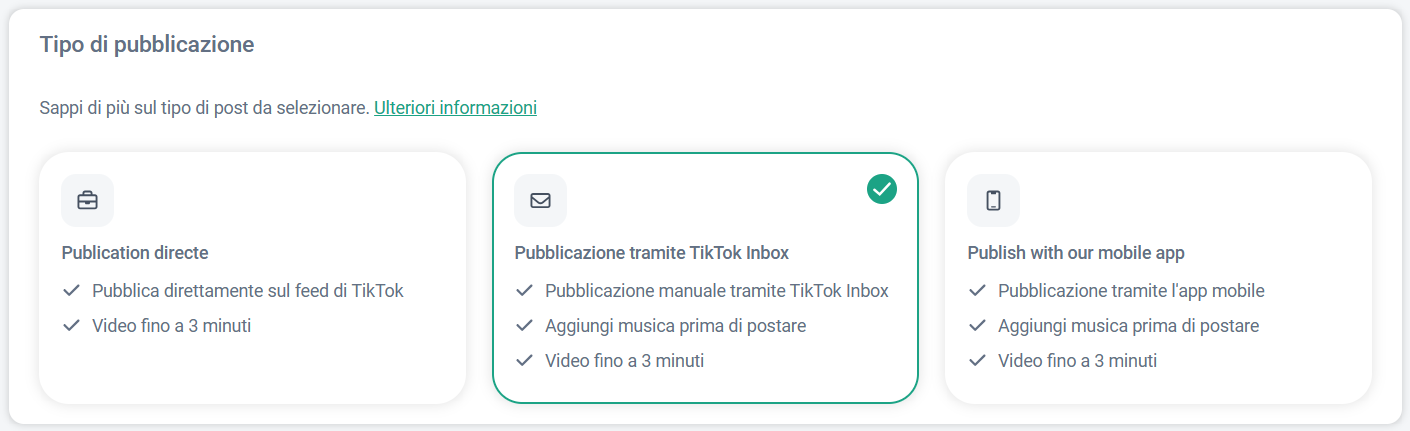Click 'Aggiungi musica prima di postare' in mobile card
This screenshot has width=1410, height=431.
click(x=1128, y=326)
